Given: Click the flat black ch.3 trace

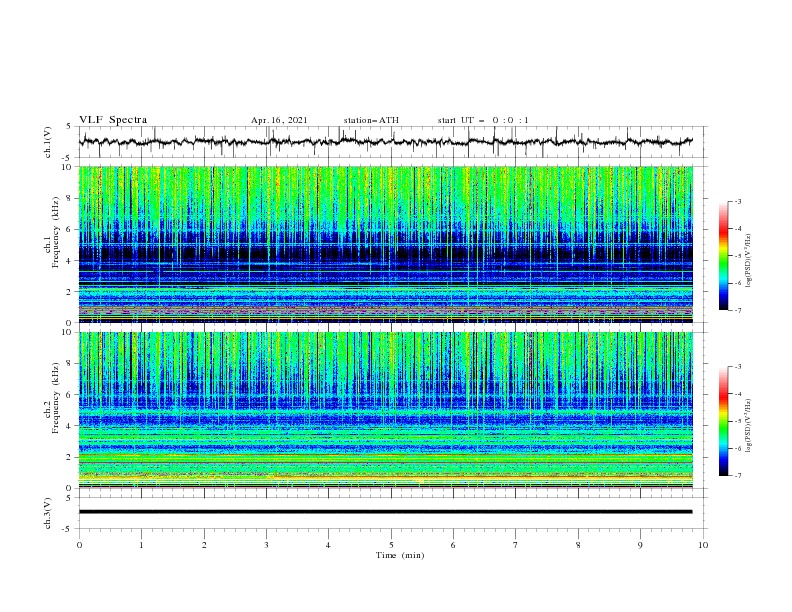Looking at the screenshot, I should point(385,512).
